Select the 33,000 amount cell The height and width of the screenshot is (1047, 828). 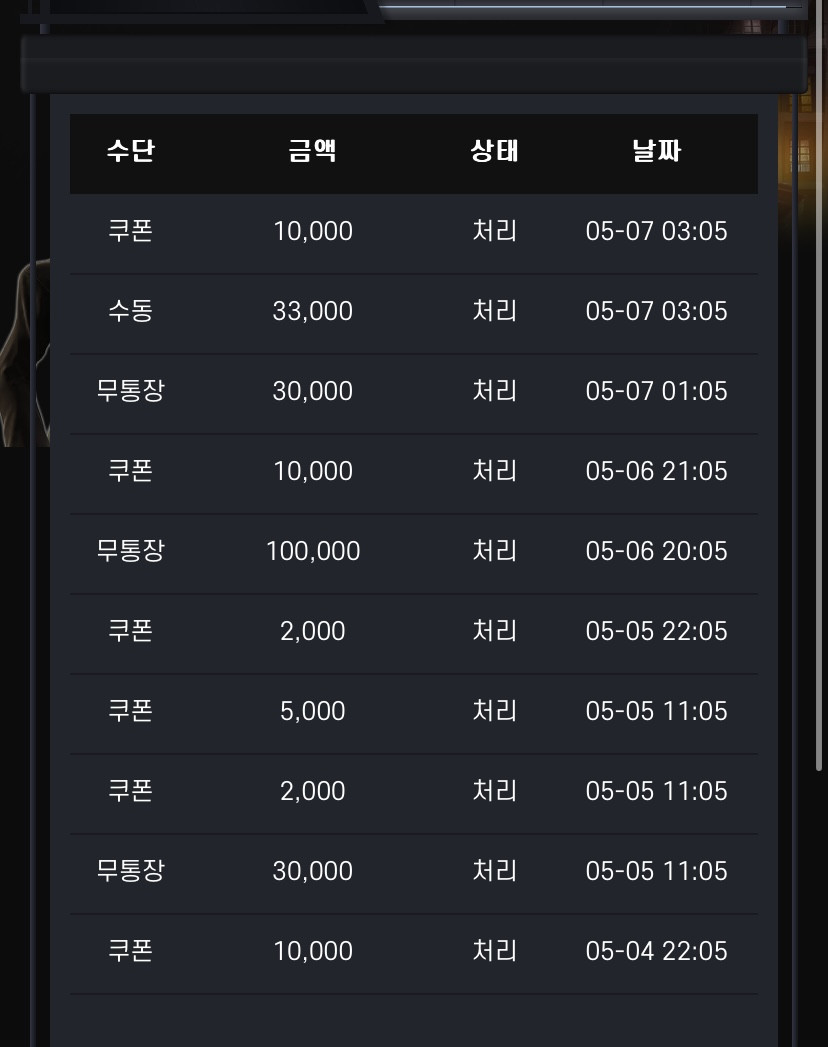tap(313, 311)
